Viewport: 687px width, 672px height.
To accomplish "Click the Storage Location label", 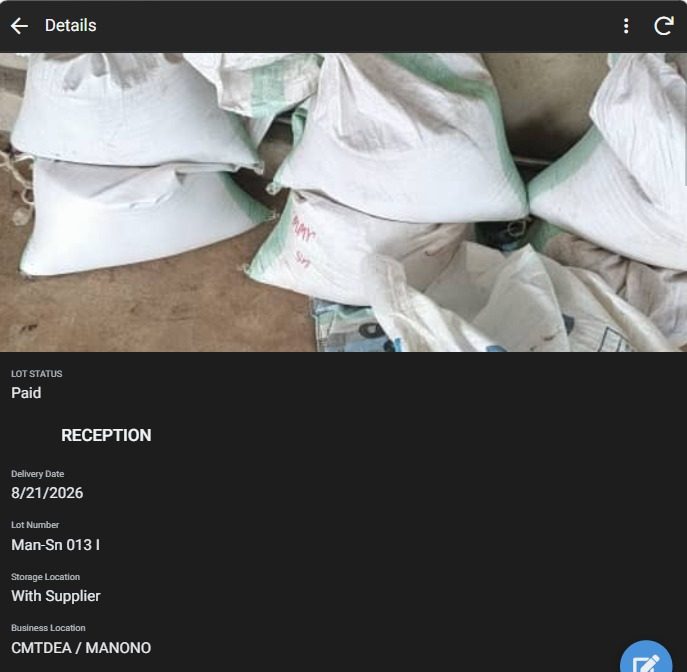I will click(x=46, y=577).
